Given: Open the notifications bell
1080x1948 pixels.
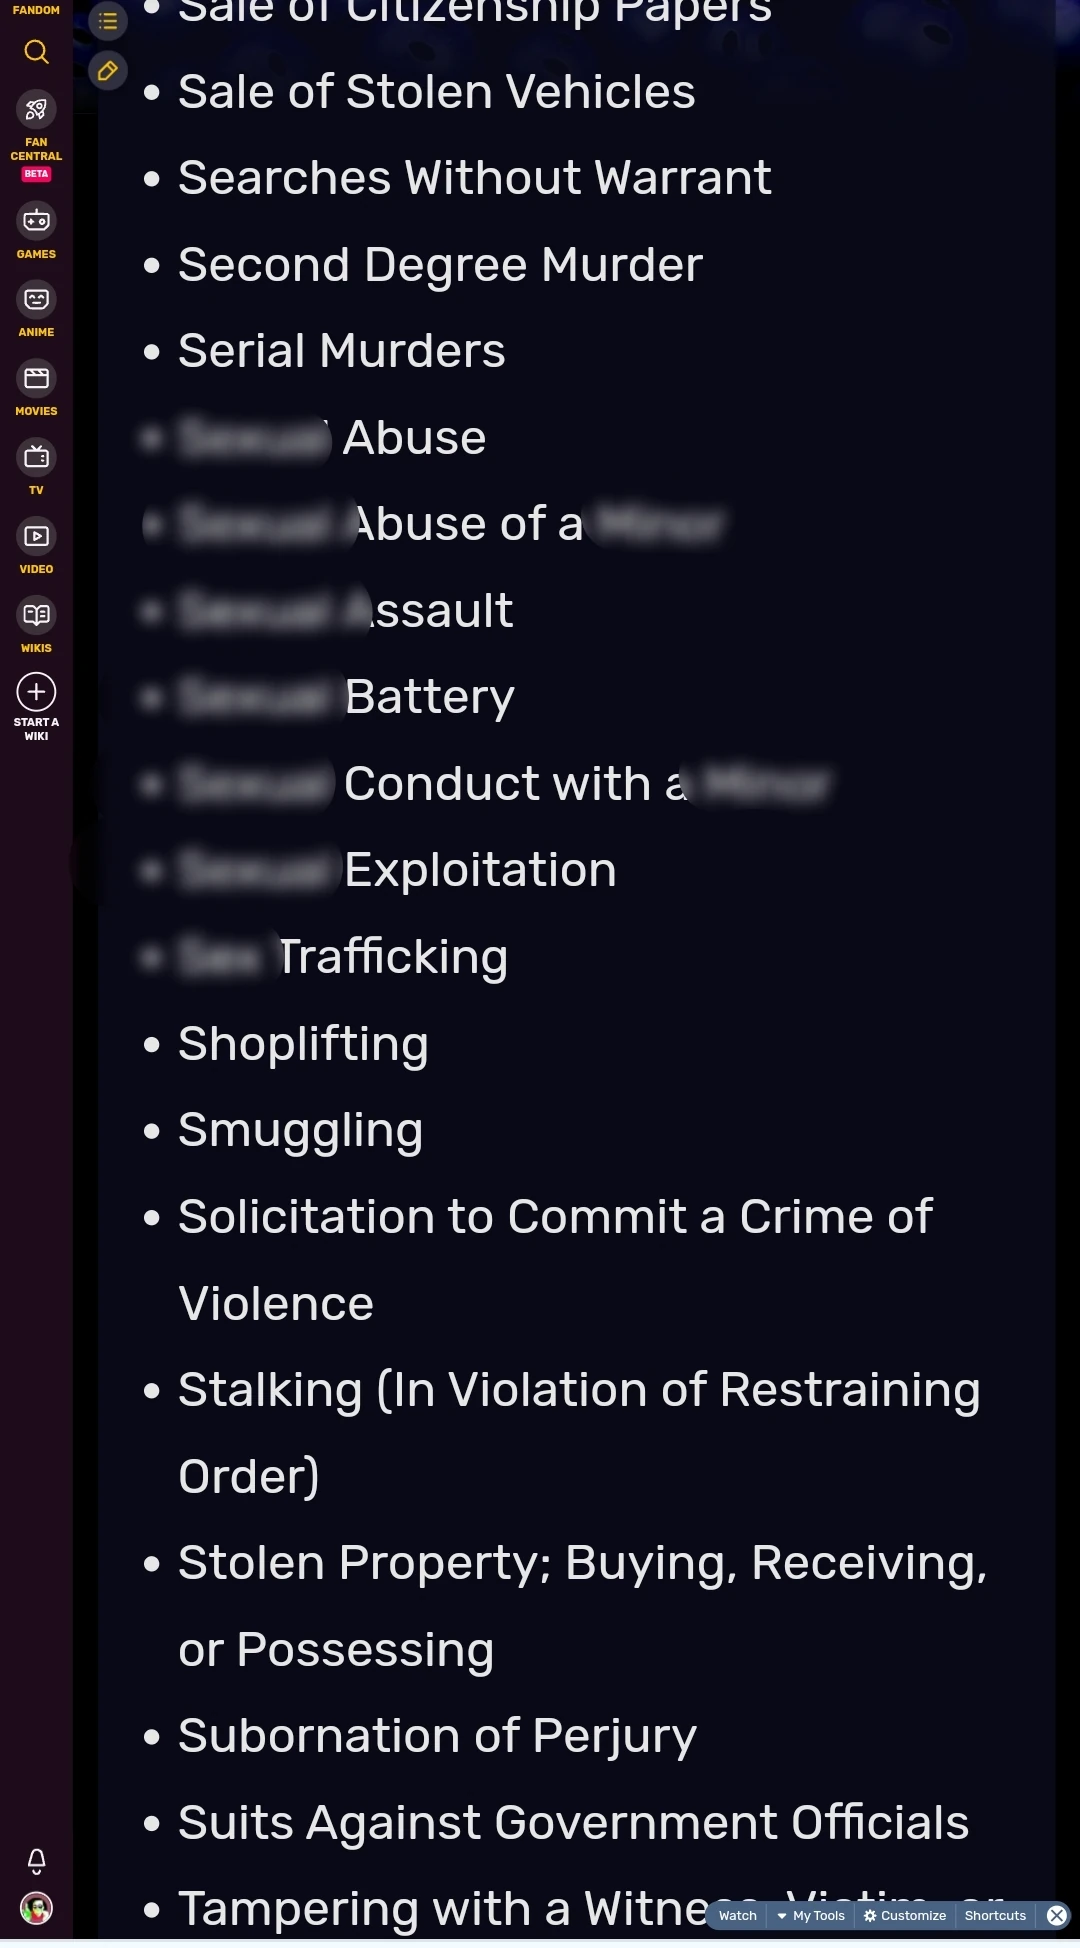Looking at the screenshot, I should (x=36, y=1861).
